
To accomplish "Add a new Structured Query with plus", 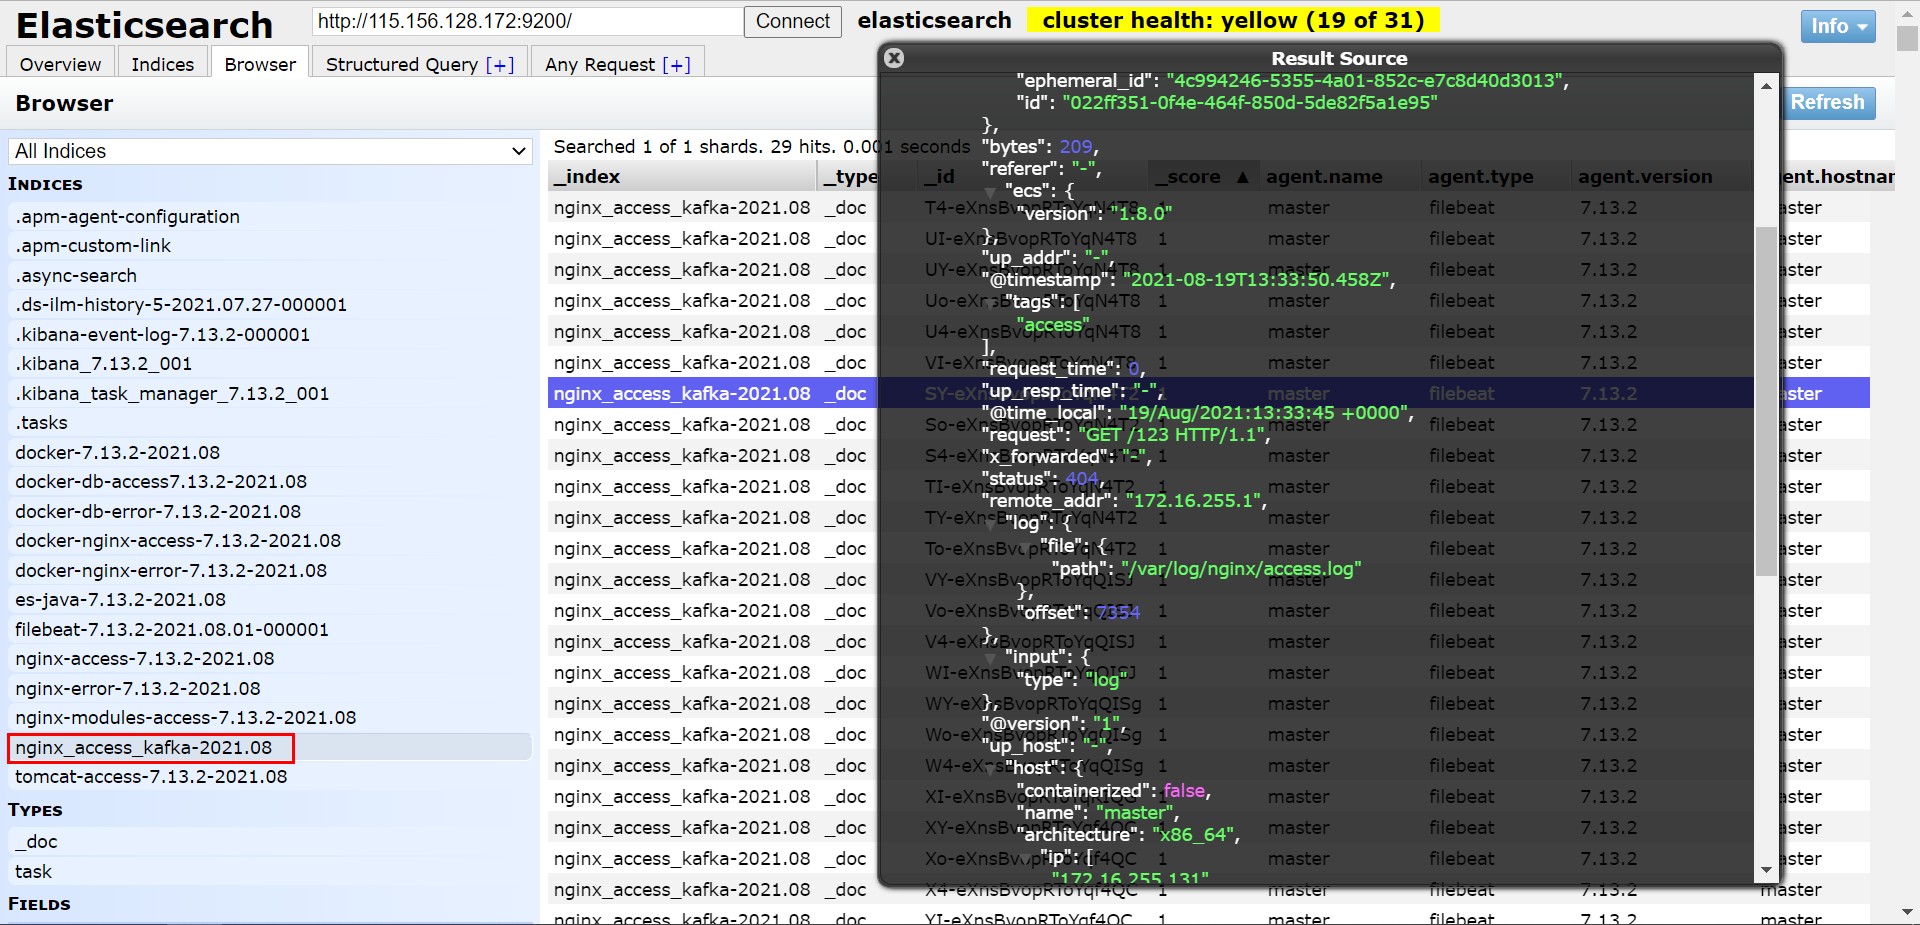I will 500,65.
